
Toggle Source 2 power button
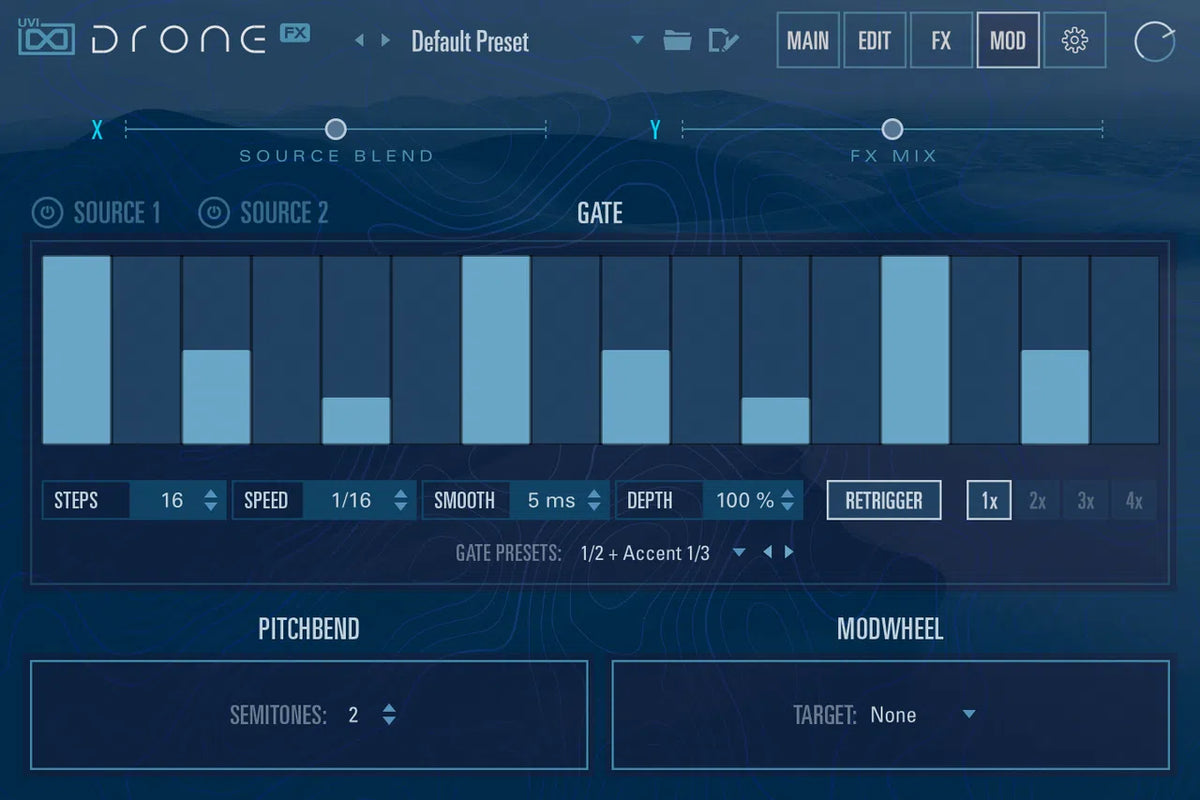tap(213, 213)
